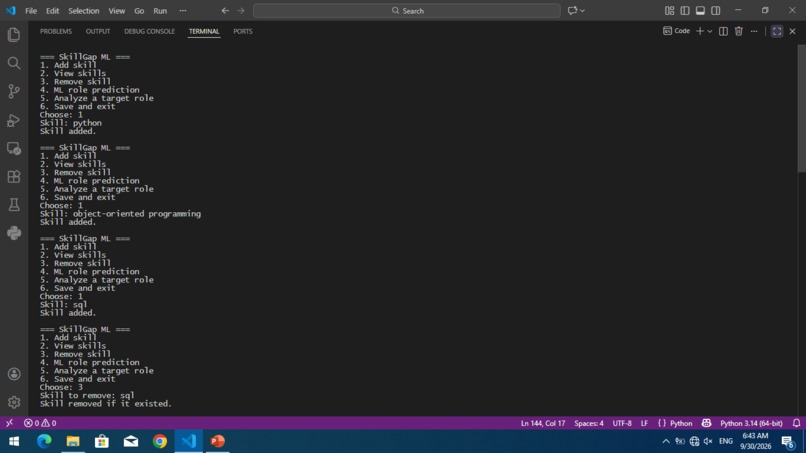The height and width of the screenshot is (453, 806).
Task: Open the Python environments view
Action: [14, 233]
